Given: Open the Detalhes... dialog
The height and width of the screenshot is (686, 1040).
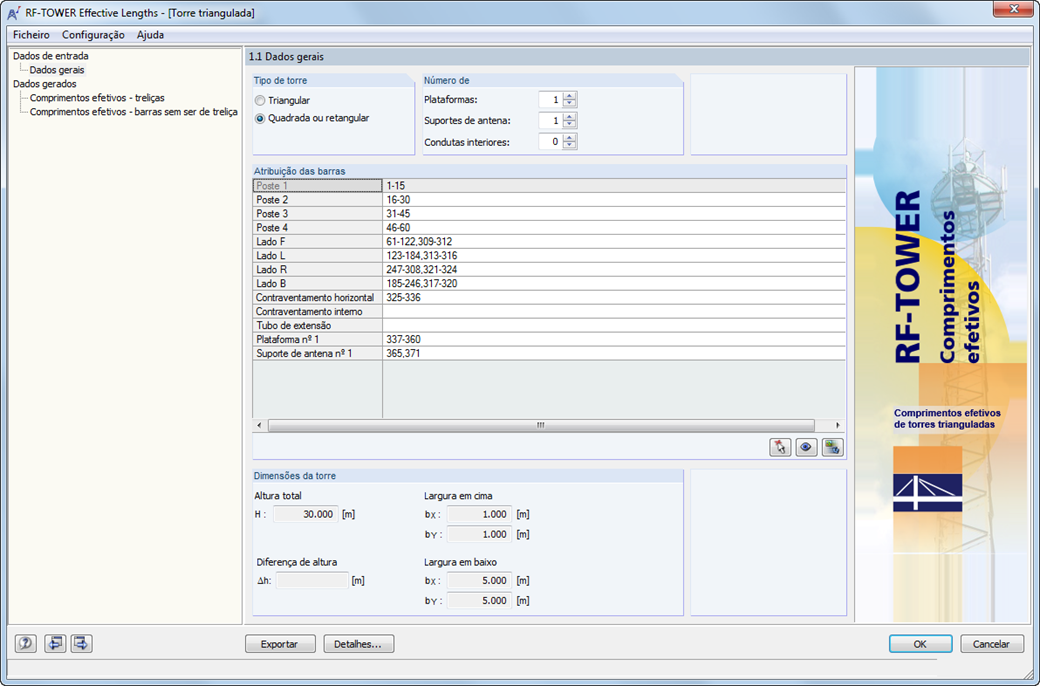Looking at the screenshot, I should click(359, 644).
